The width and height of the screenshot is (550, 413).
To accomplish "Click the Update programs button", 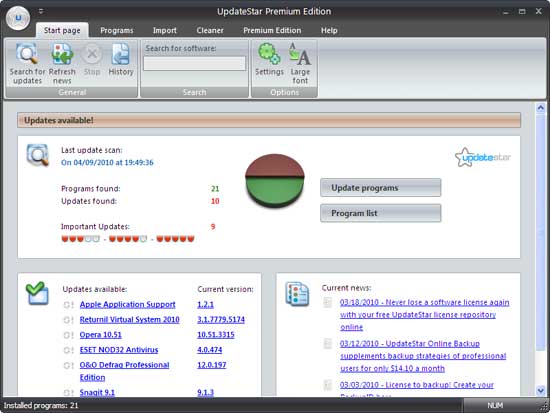I will point(381,188).
